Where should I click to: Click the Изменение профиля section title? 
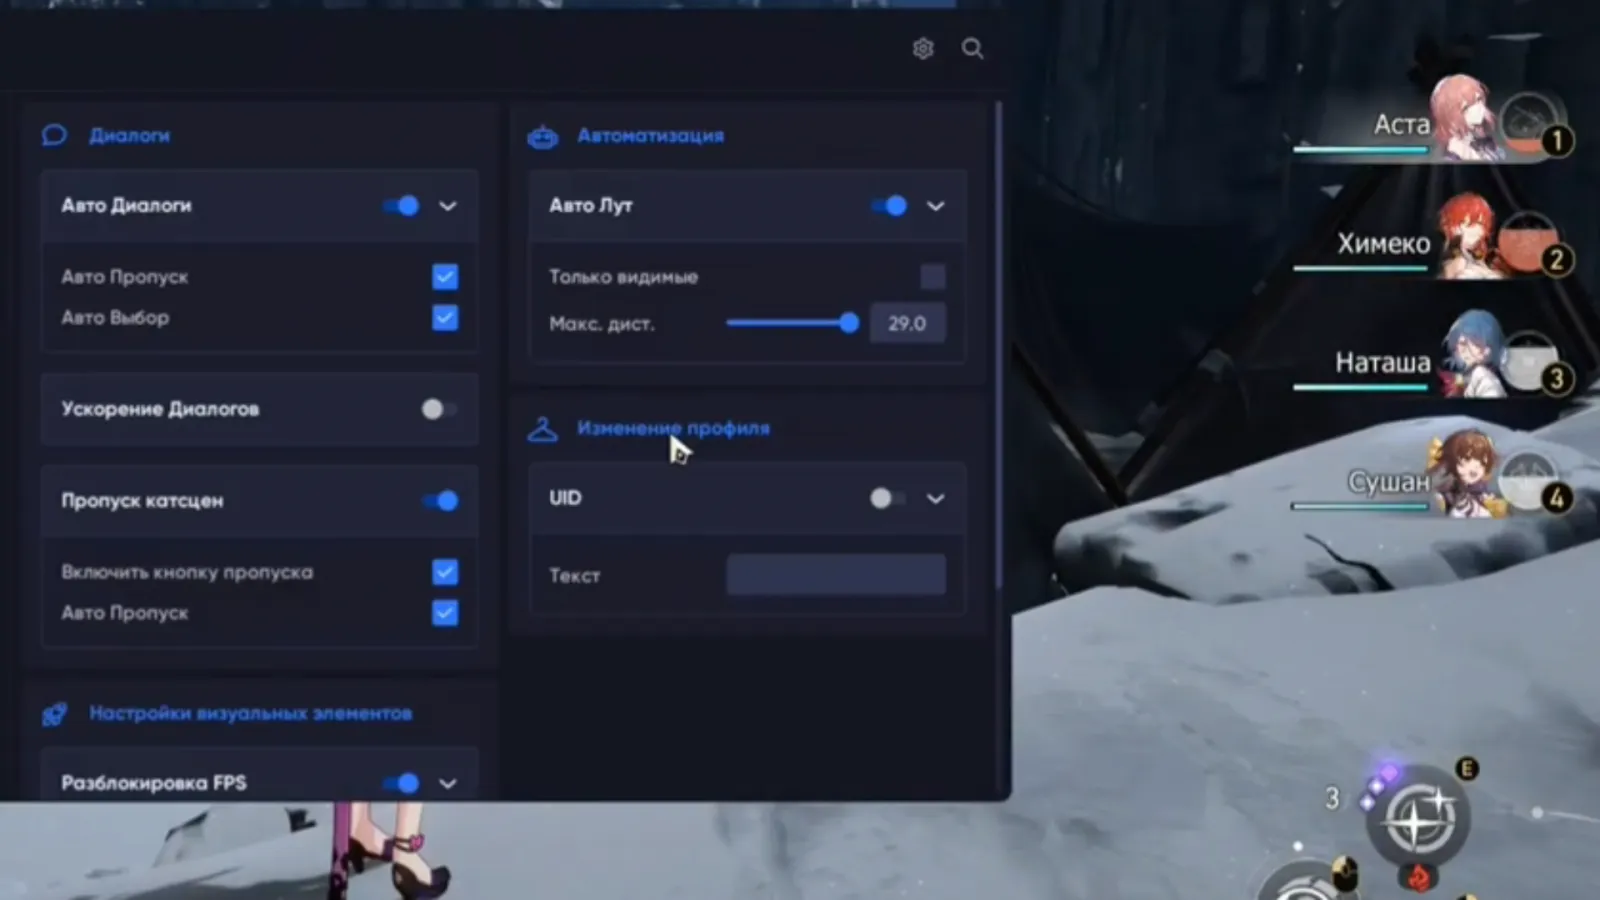tap(673, 428)
